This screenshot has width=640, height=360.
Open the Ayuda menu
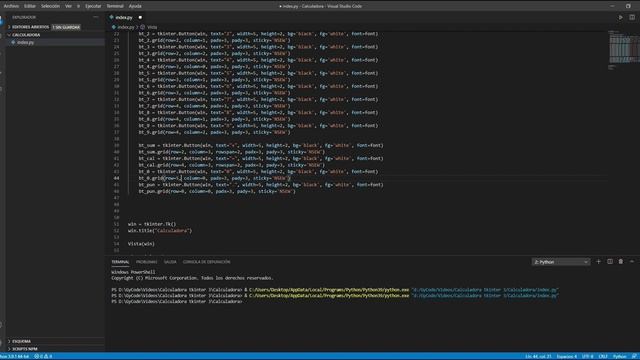[x=135, y=6]
